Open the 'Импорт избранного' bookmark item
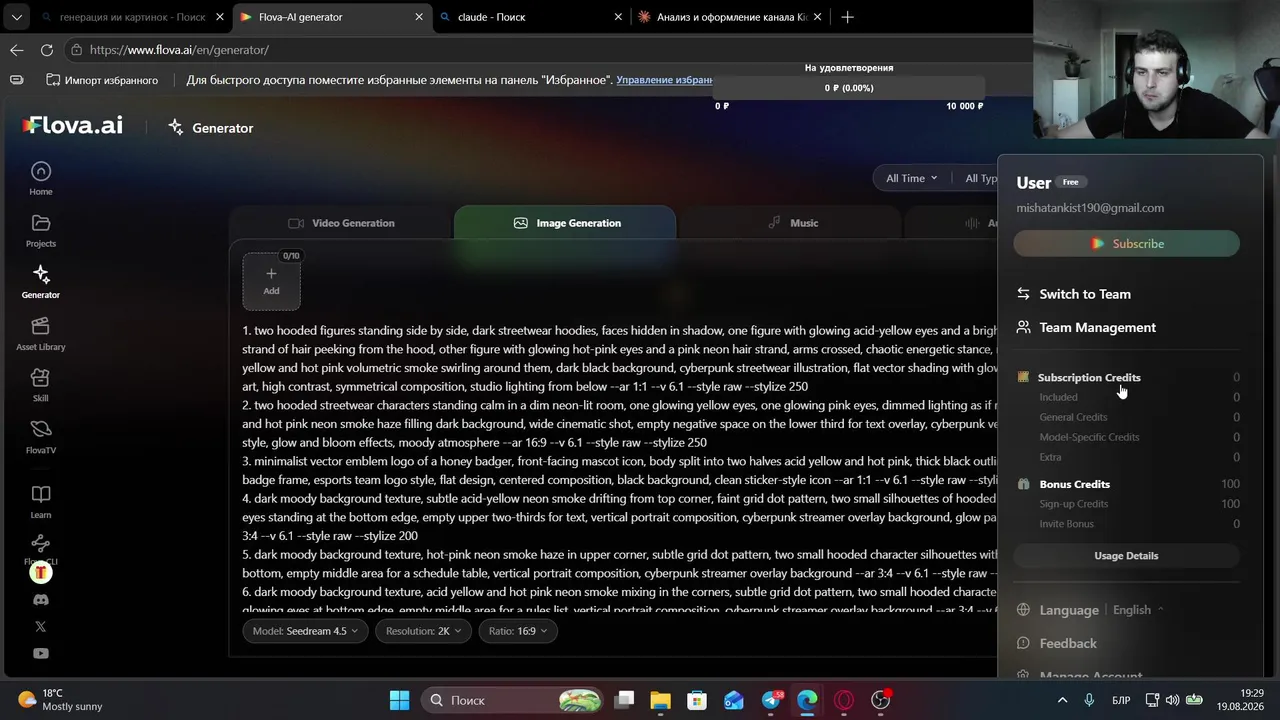The width and height of the screenshot is (1280, 720). pos(102,80)
